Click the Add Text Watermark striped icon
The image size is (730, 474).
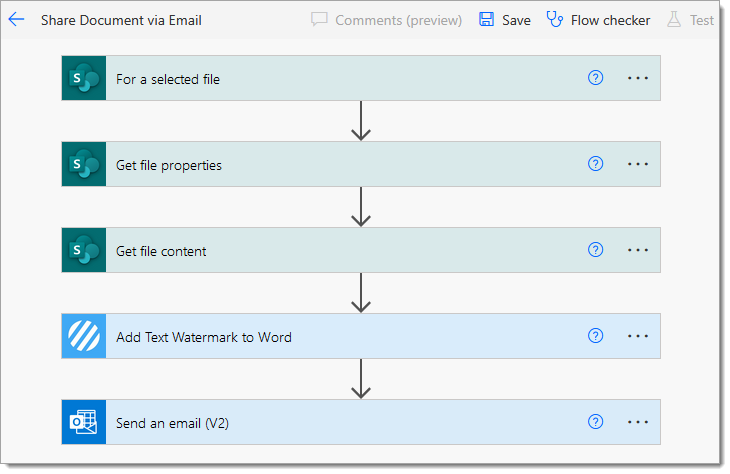pos(84,336)
